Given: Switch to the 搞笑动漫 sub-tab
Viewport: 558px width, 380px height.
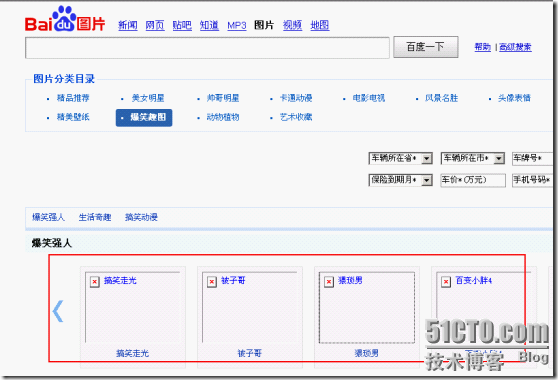Looking at the screenshot, I should click(141, 217).
